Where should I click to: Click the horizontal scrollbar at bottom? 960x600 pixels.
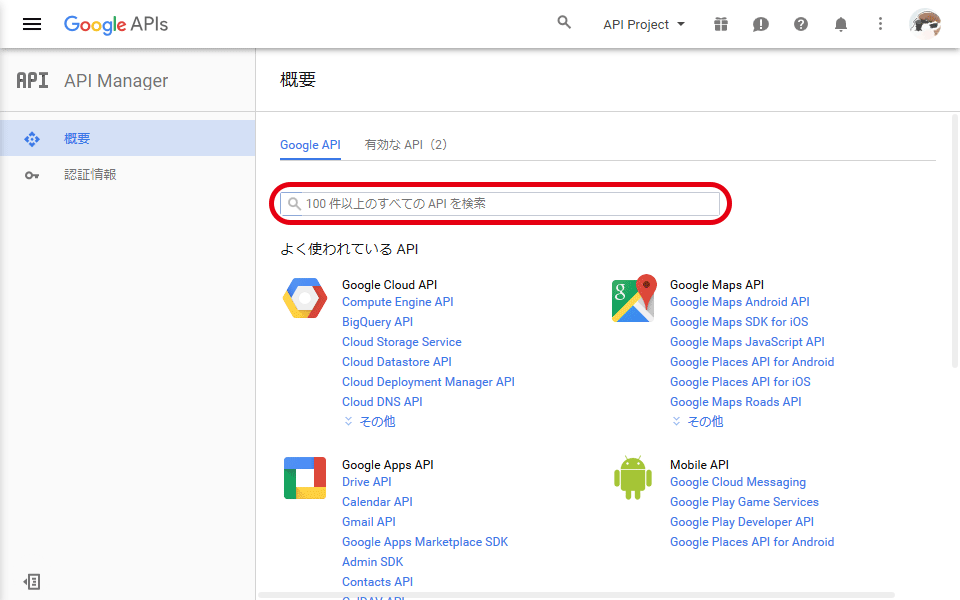pyautogui.click(x=576, y=595)
